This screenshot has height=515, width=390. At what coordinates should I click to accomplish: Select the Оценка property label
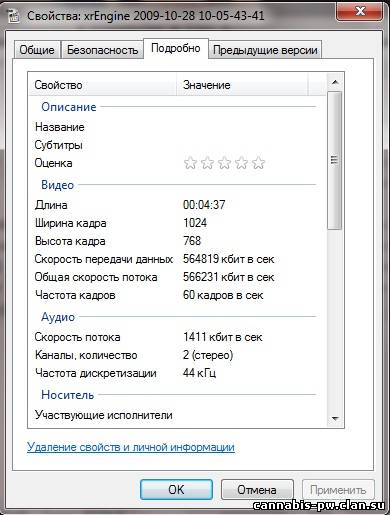(53, 163)
